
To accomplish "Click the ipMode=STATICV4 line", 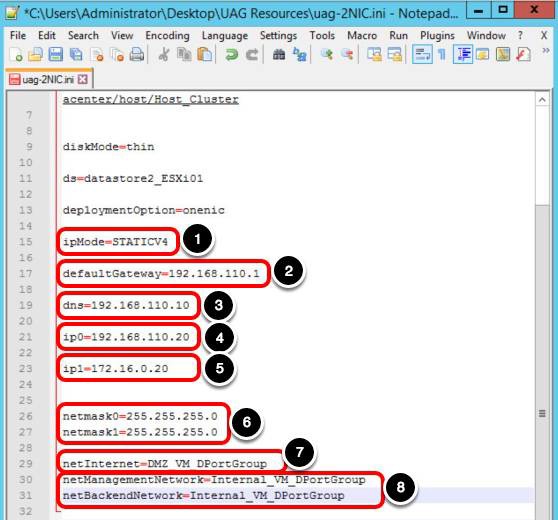I will (x=115, y=242).
